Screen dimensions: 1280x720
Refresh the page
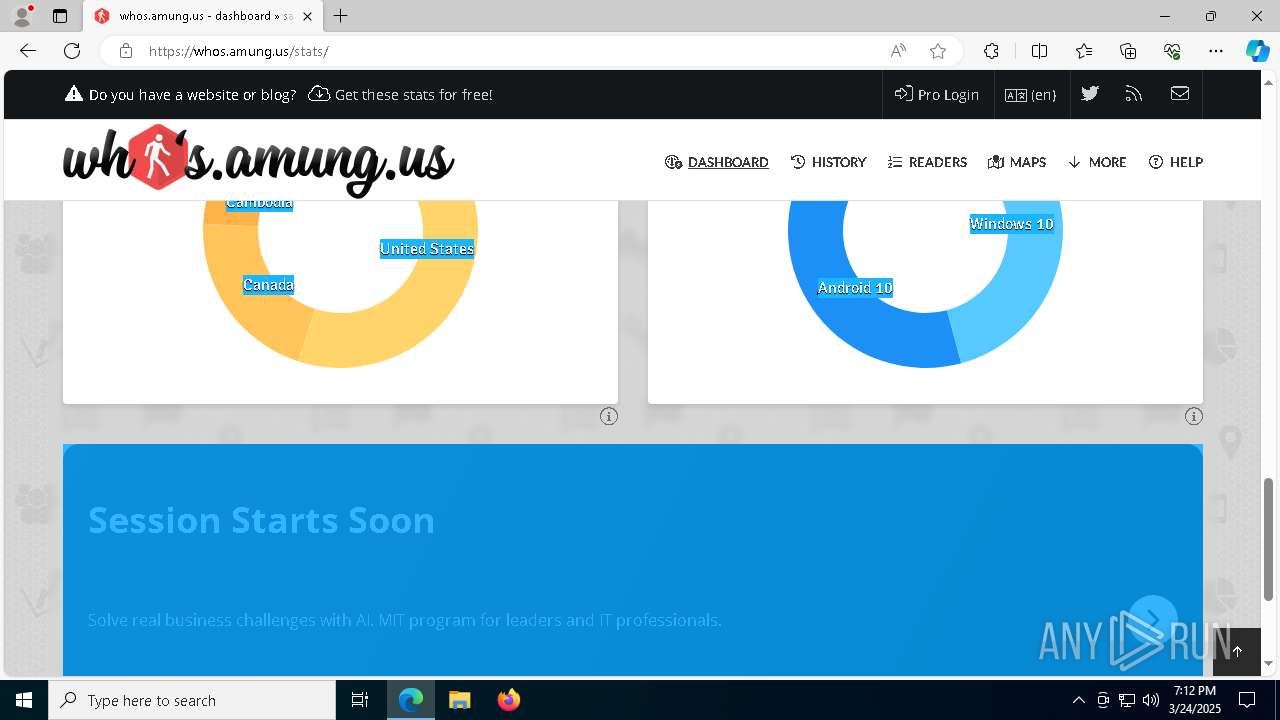[72, 51]
